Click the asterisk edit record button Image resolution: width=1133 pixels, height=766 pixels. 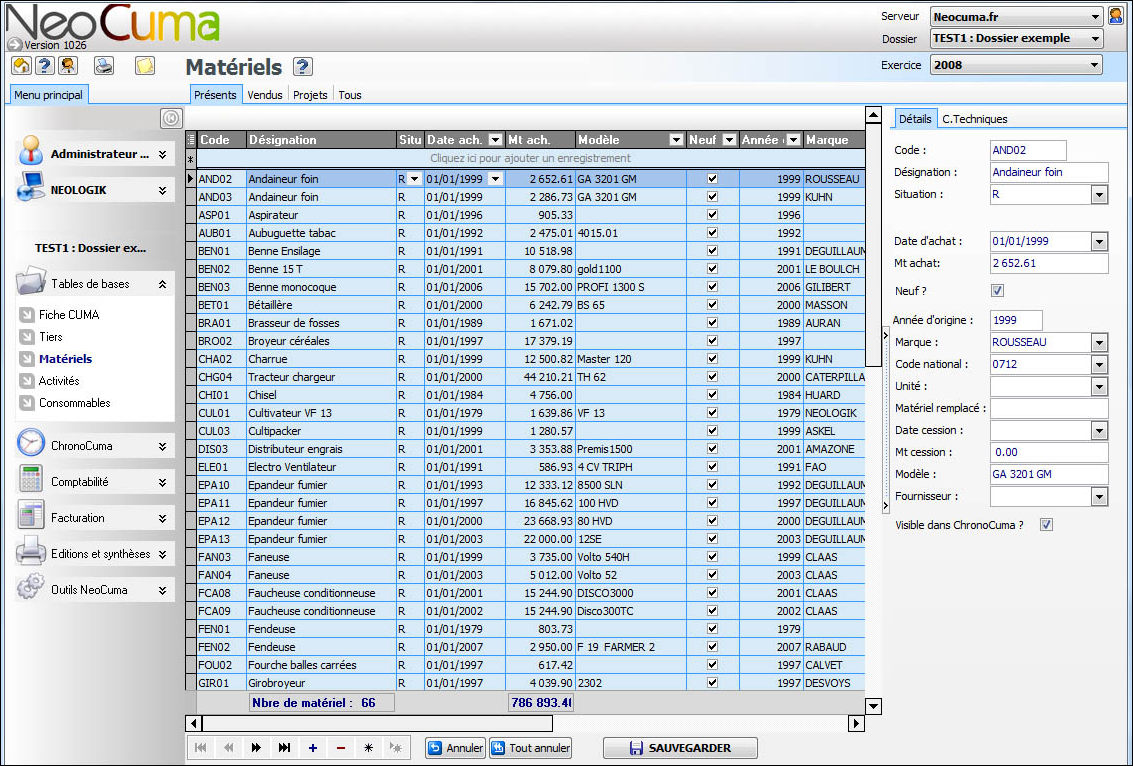pyautogui.click(x=369, y=748)
